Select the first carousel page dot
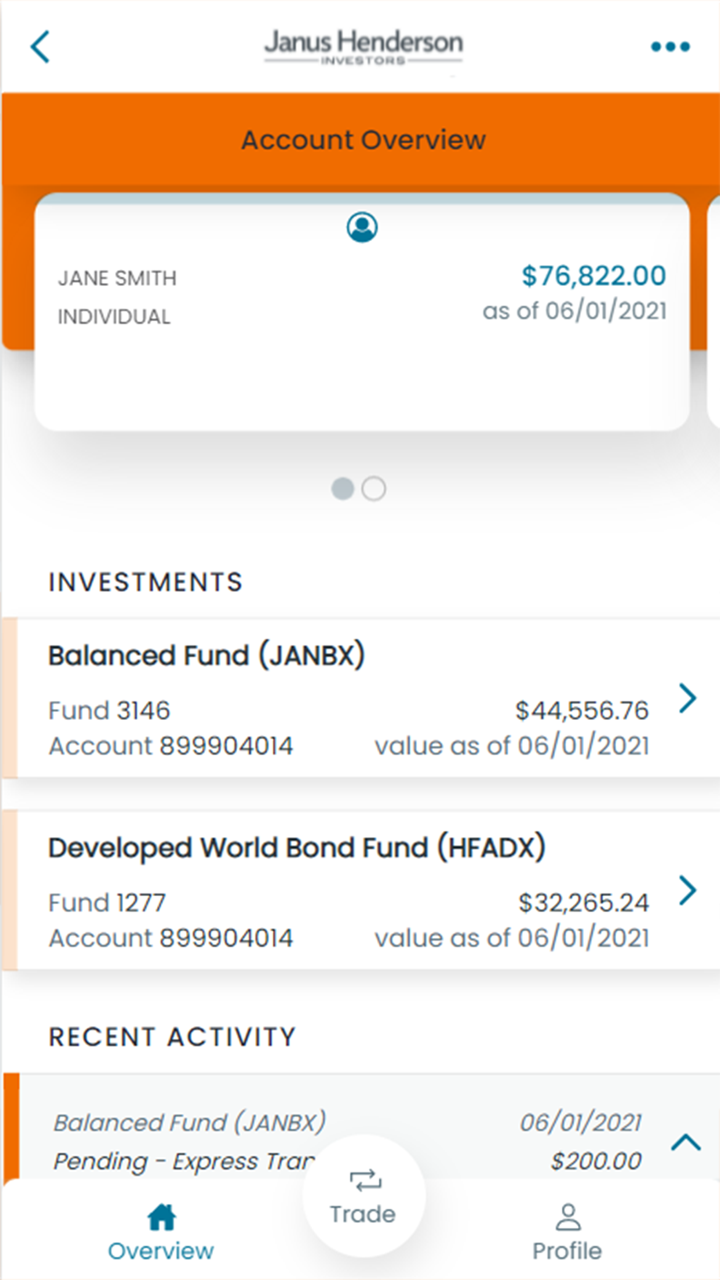This screenshot has width=720, height=1280. tap(343, 489)
